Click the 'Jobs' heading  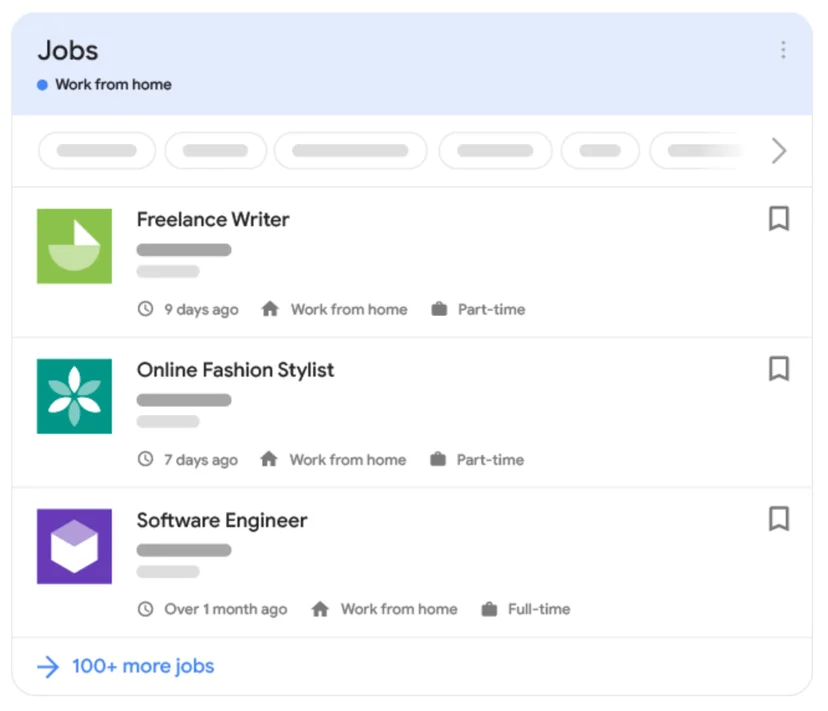click(x=68, y=51)
